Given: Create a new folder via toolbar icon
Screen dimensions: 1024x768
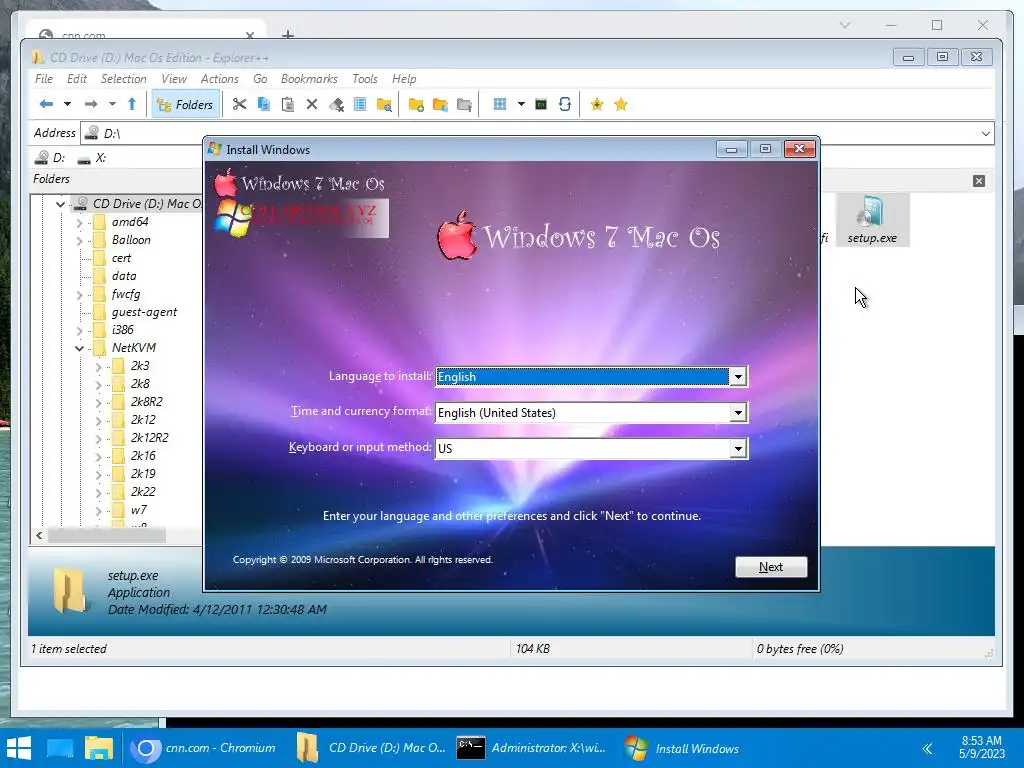Looking at the screenshot, I should point(416,104).
